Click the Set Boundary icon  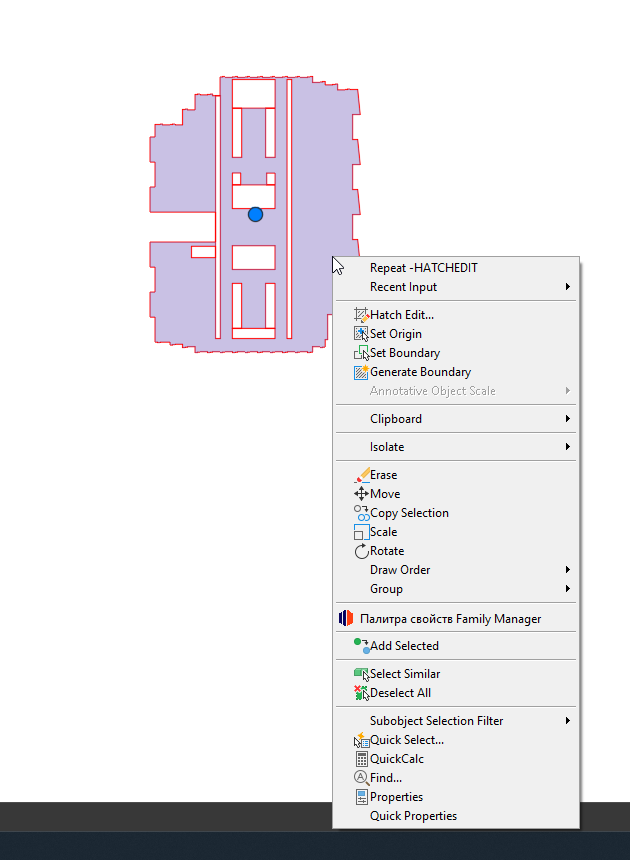tap(361, 353)
